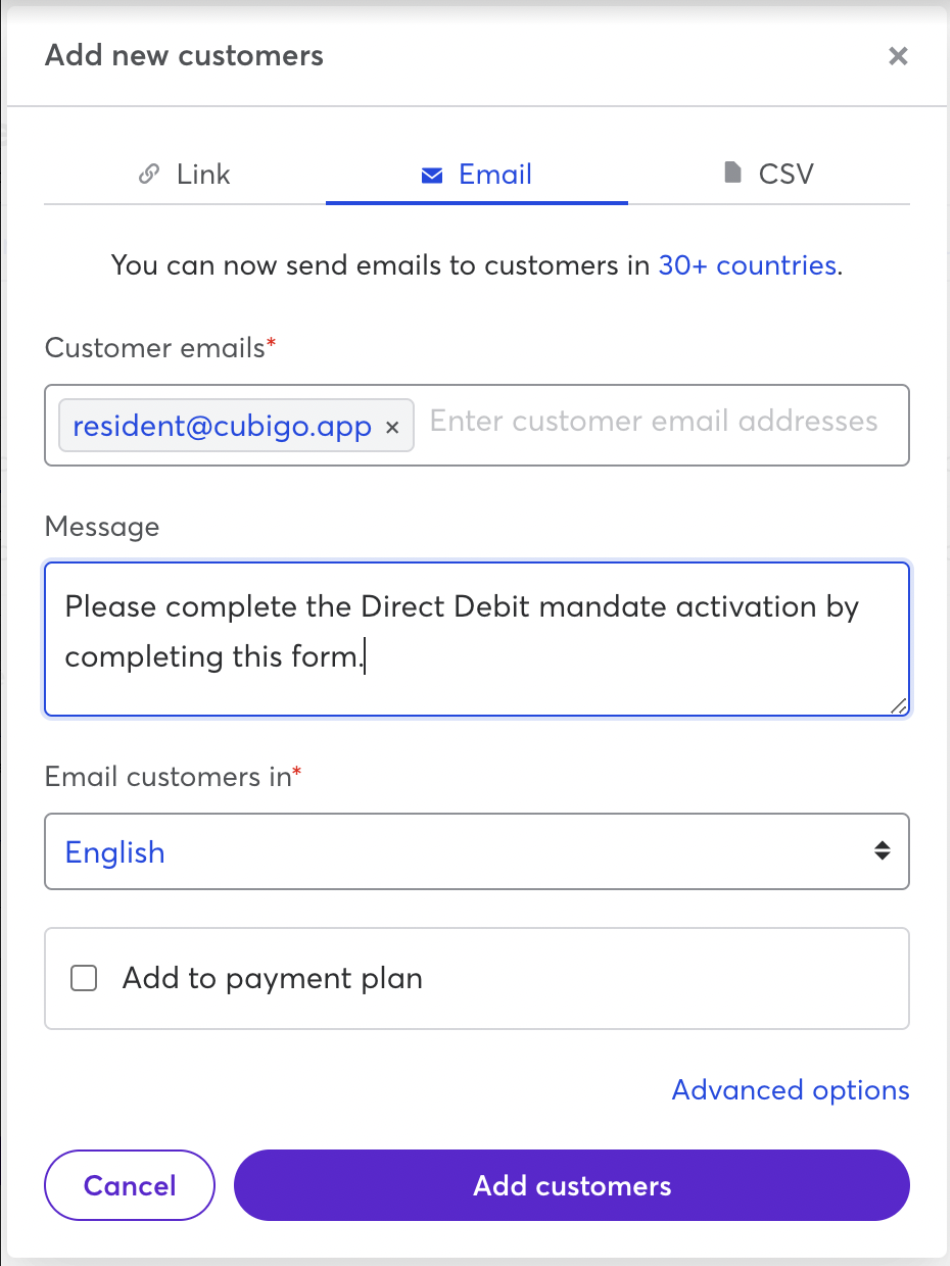The width and height of the screenshot is (950, 1266).
Task: Click the Cancel button
Action: (130, 1185)
